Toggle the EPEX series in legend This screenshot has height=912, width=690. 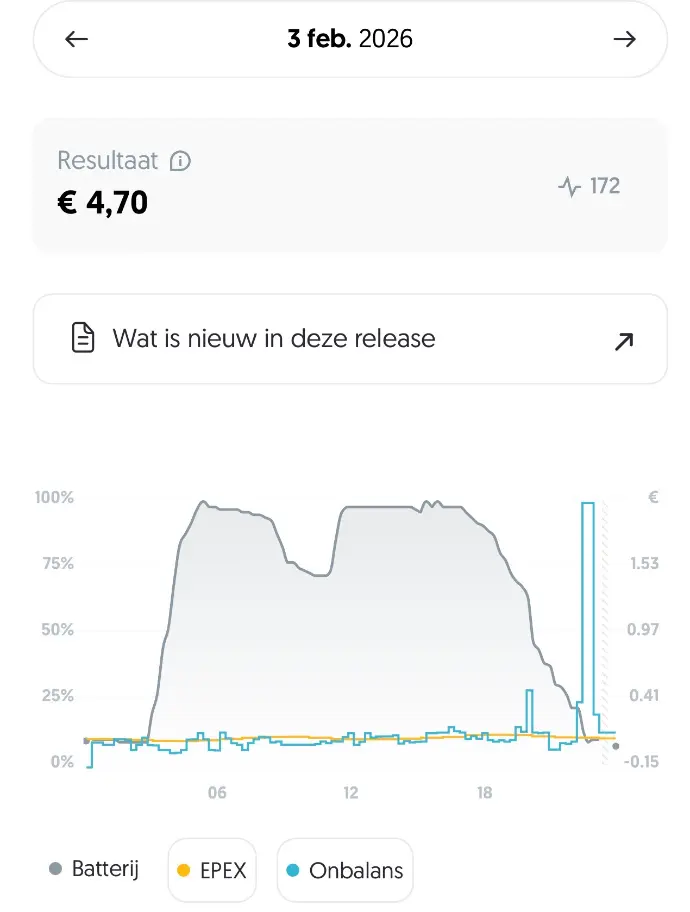click(211, 870)
